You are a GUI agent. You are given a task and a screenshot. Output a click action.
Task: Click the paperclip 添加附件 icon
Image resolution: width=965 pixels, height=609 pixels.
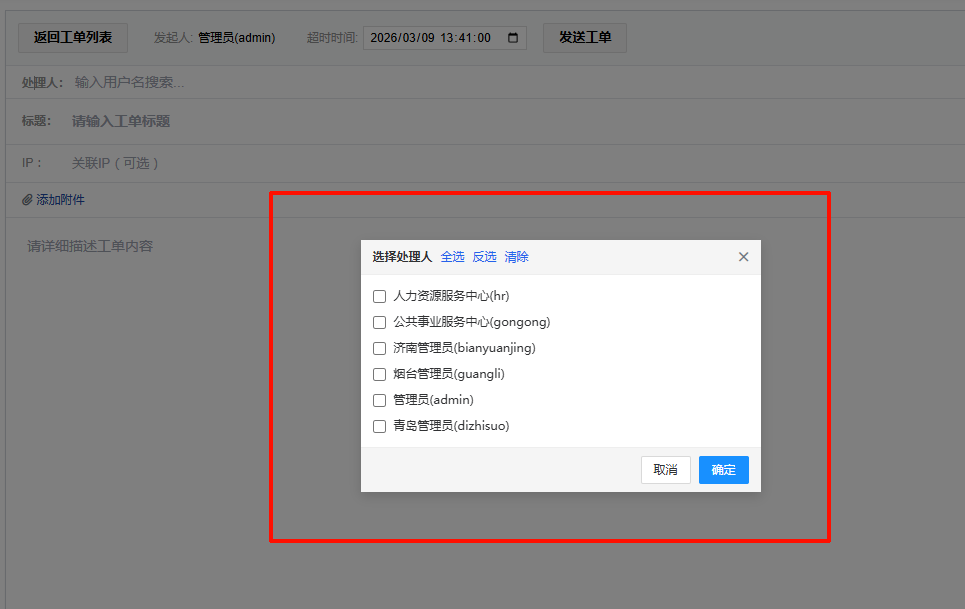[x=27, y=200]
